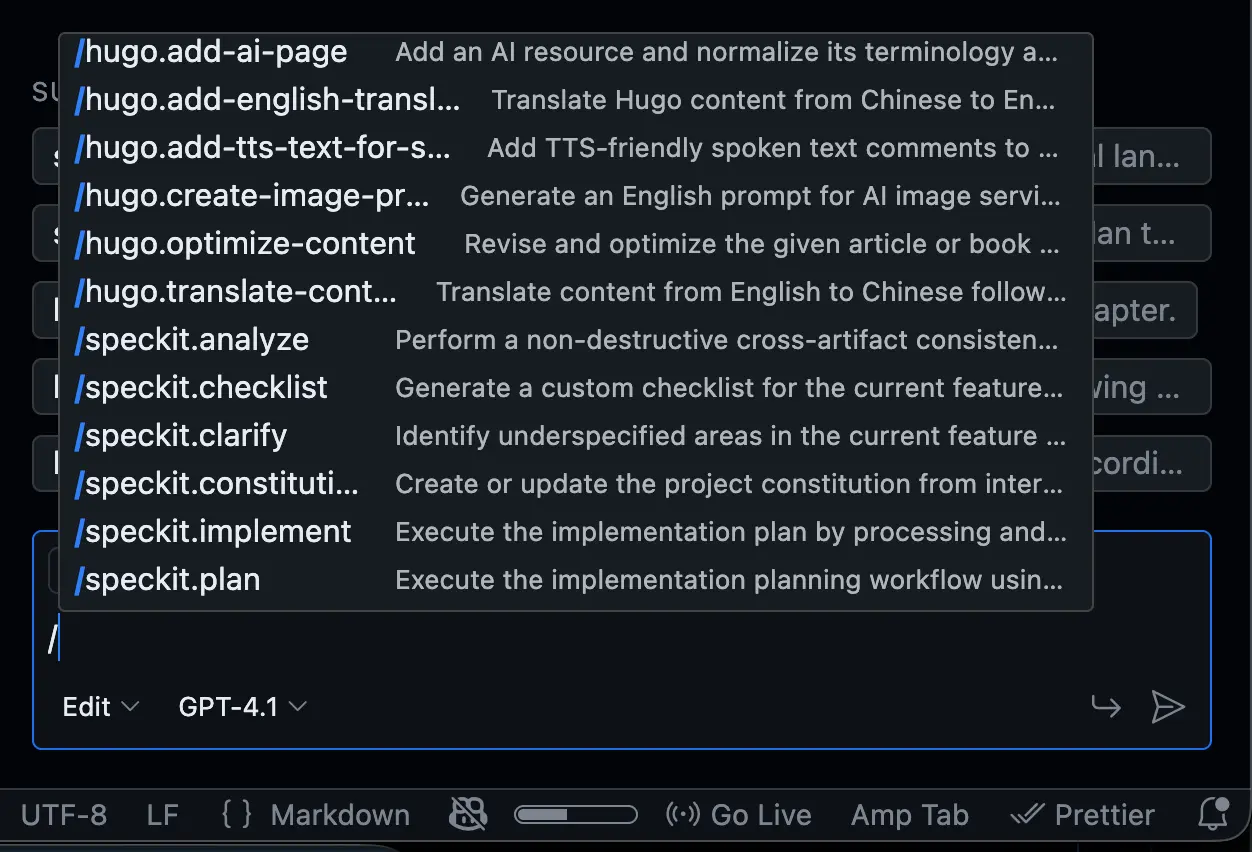Viewport: 1252px width, 852px height.
Task: Click the Go Live broadcast icon
Action: 685,814
